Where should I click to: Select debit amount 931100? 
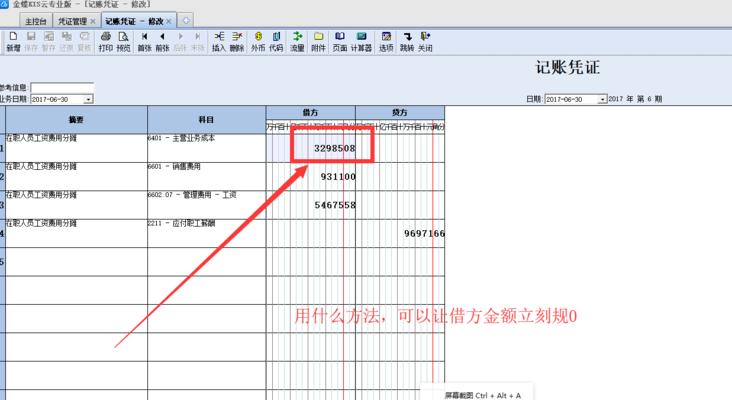338,176
